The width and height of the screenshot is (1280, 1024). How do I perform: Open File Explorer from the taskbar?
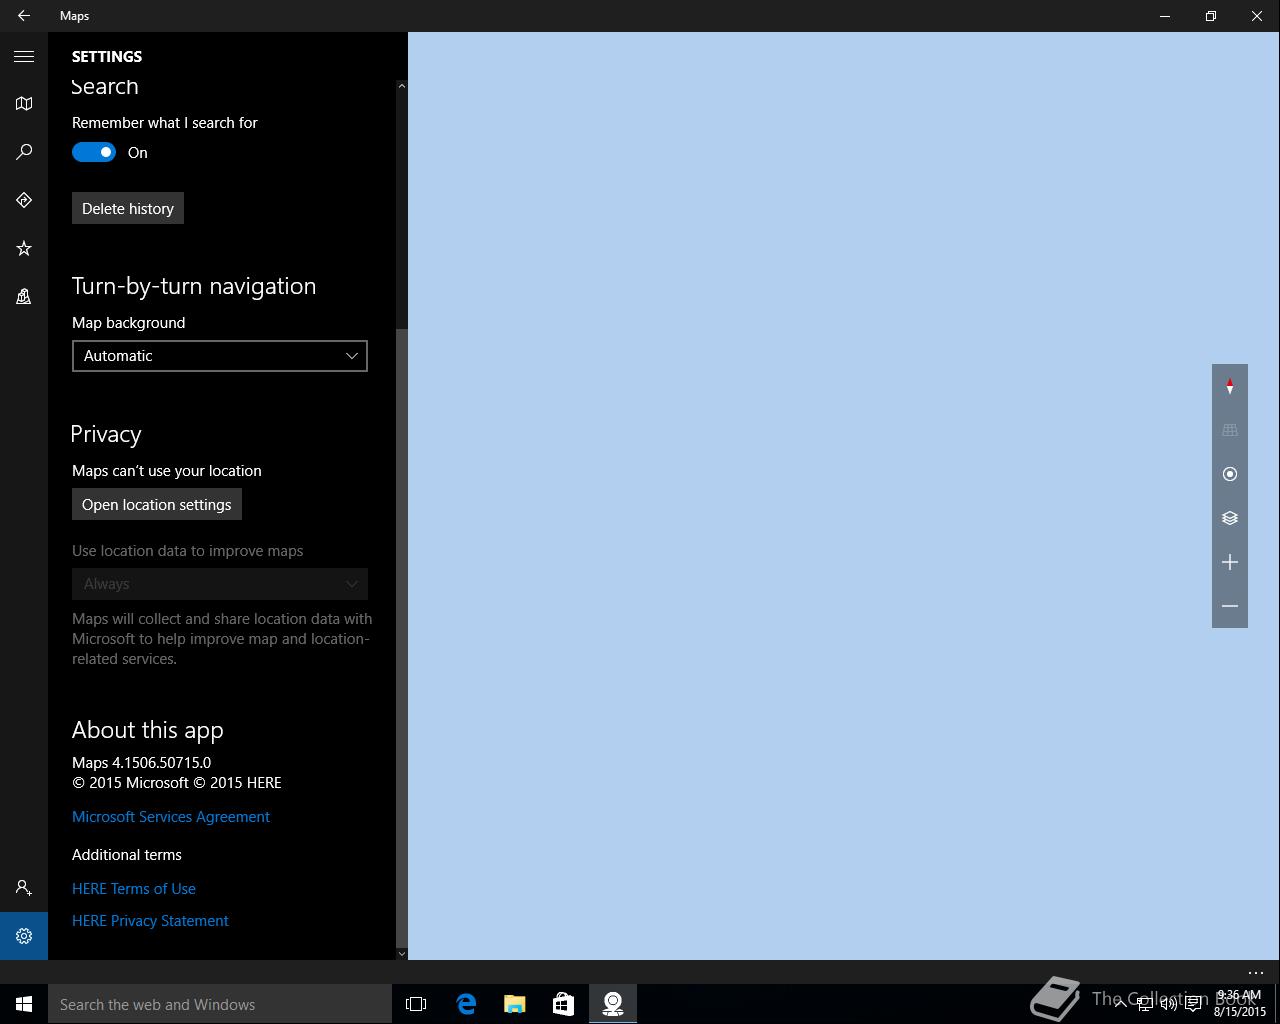[x=515, y=1004]
